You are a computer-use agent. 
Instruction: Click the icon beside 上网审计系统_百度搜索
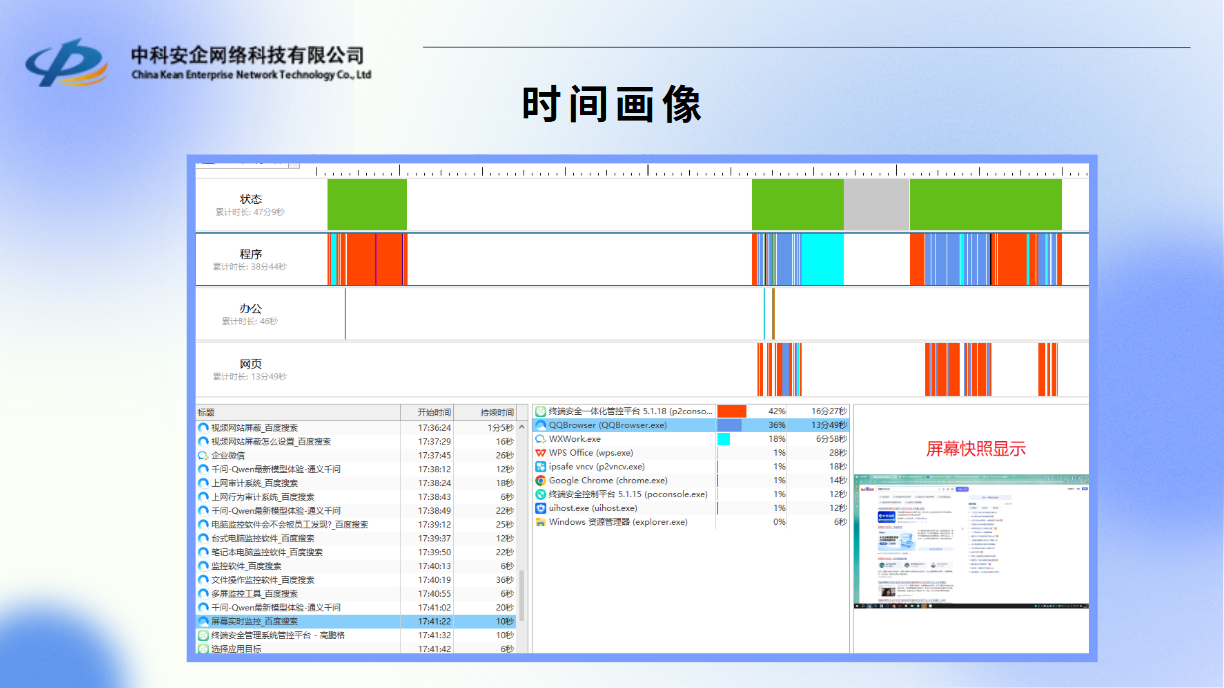pyautogui.click(x=203, y=483)
